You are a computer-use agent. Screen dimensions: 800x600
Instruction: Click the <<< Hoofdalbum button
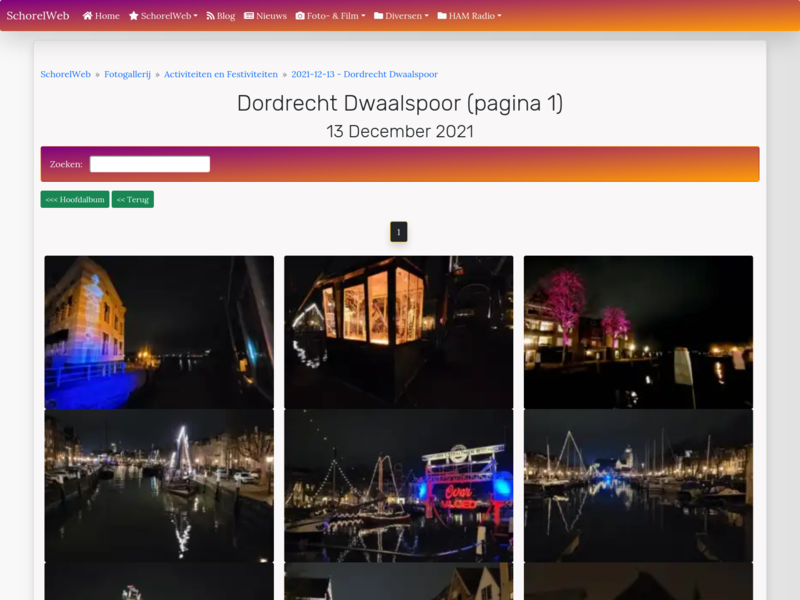[x=75, y=199]
